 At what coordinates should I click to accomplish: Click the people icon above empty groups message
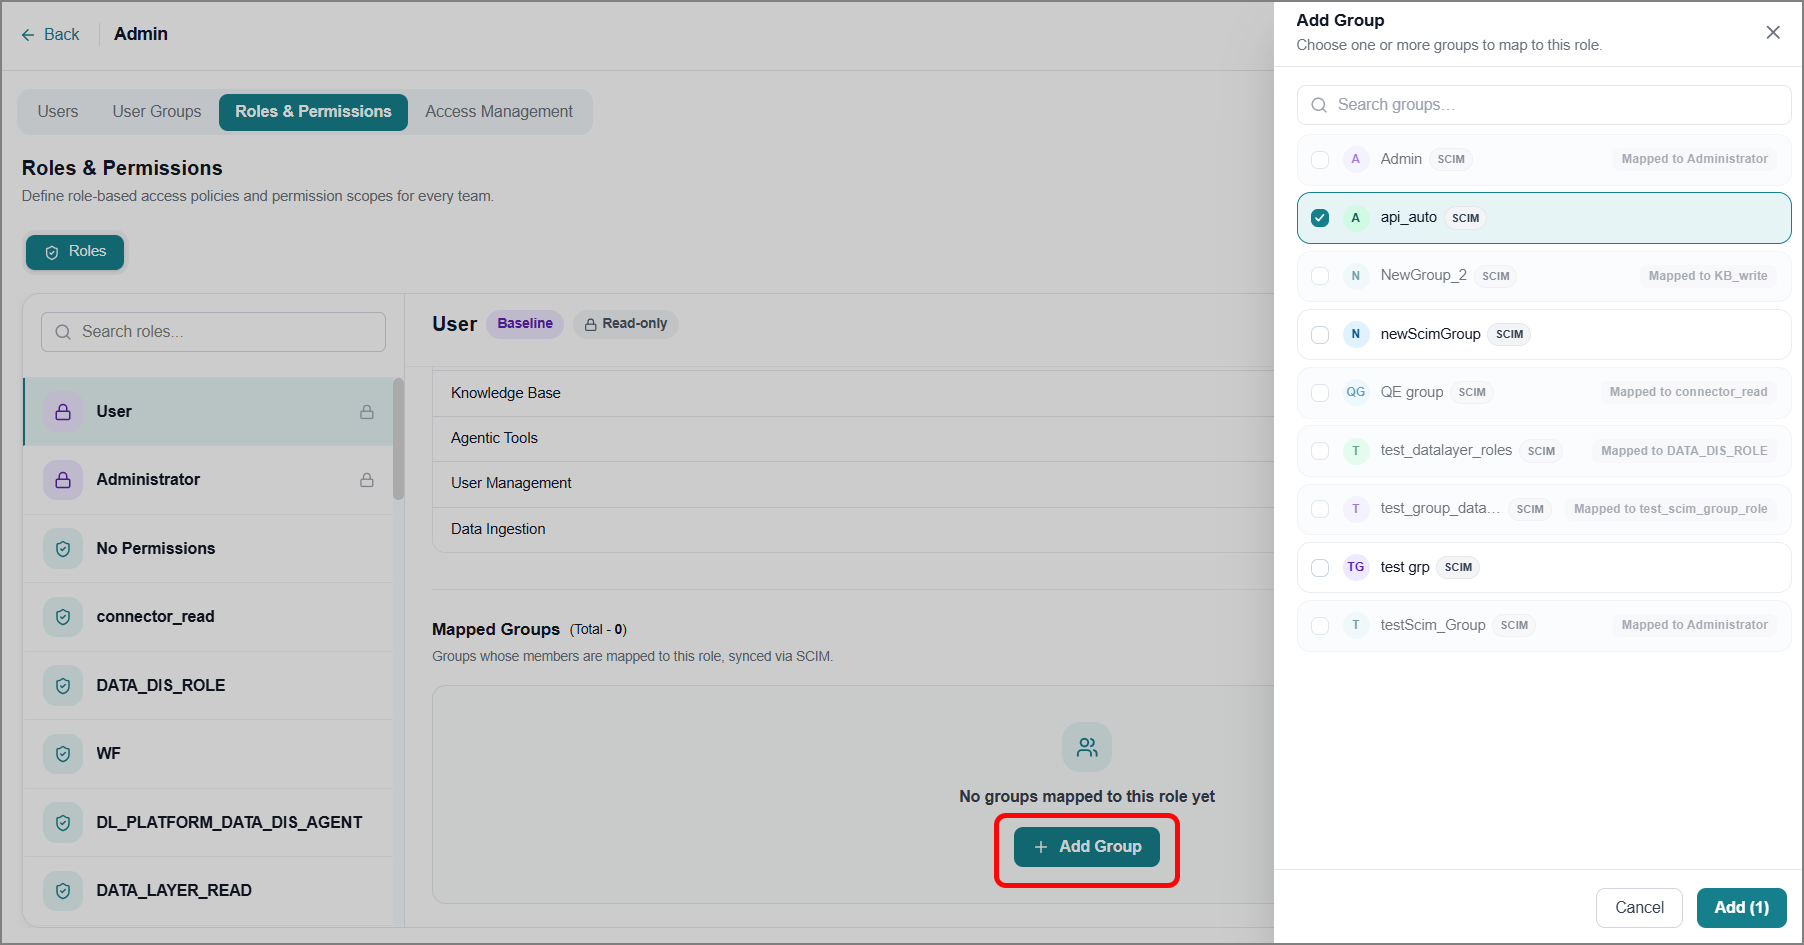pyautogui.click(x=1087, y=747)
